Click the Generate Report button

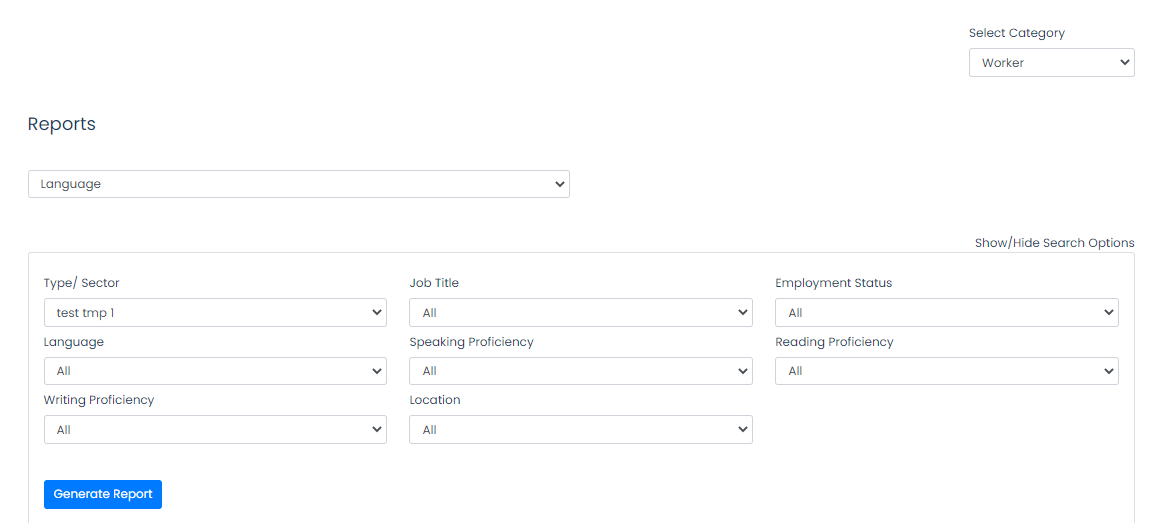[103, 494]
